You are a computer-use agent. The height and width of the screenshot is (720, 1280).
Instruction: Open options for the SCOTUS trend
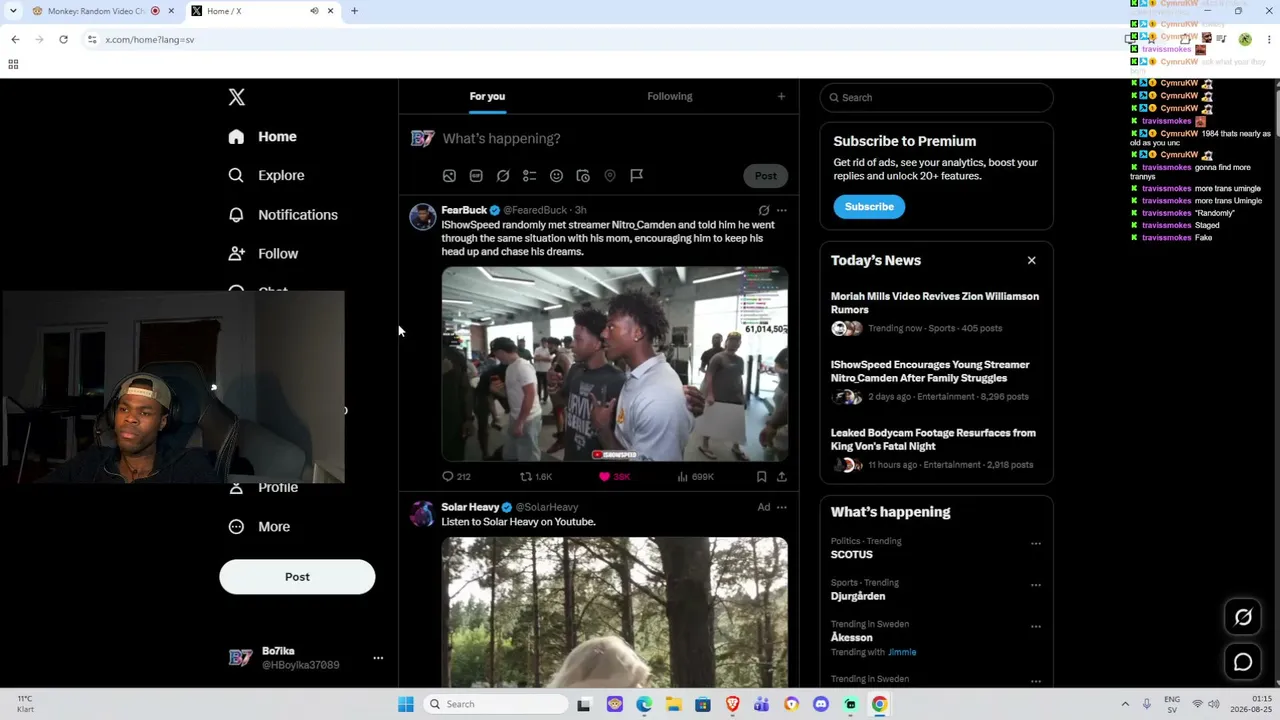click(1036, 544)
